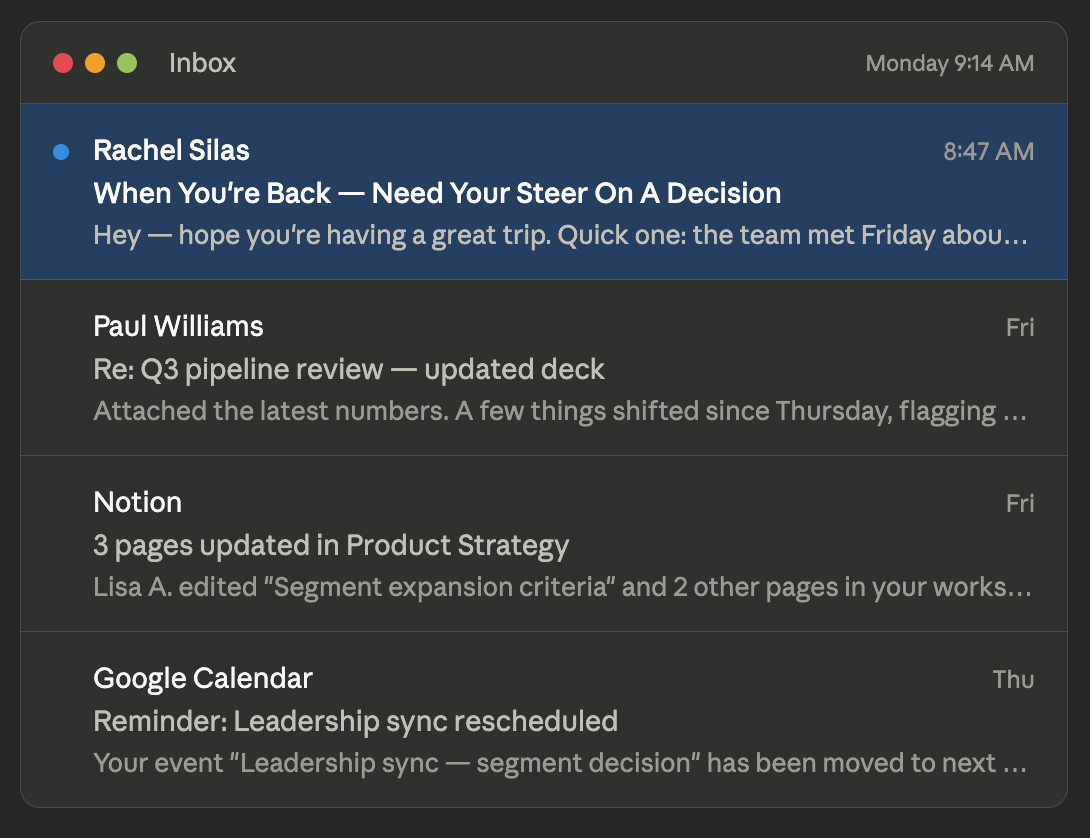Click the Thu date on Calendar email
The width and height of the screenshot is (1090, 838).
tap(1012, 680)
